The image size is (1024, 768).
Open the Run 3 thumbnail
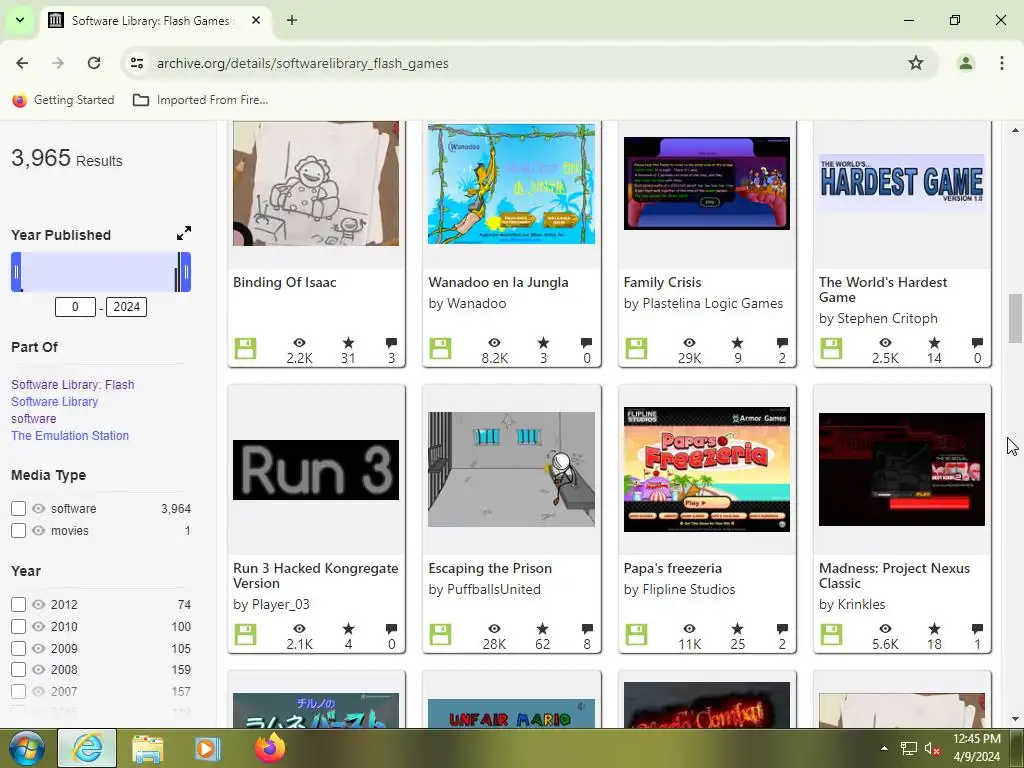316,470
